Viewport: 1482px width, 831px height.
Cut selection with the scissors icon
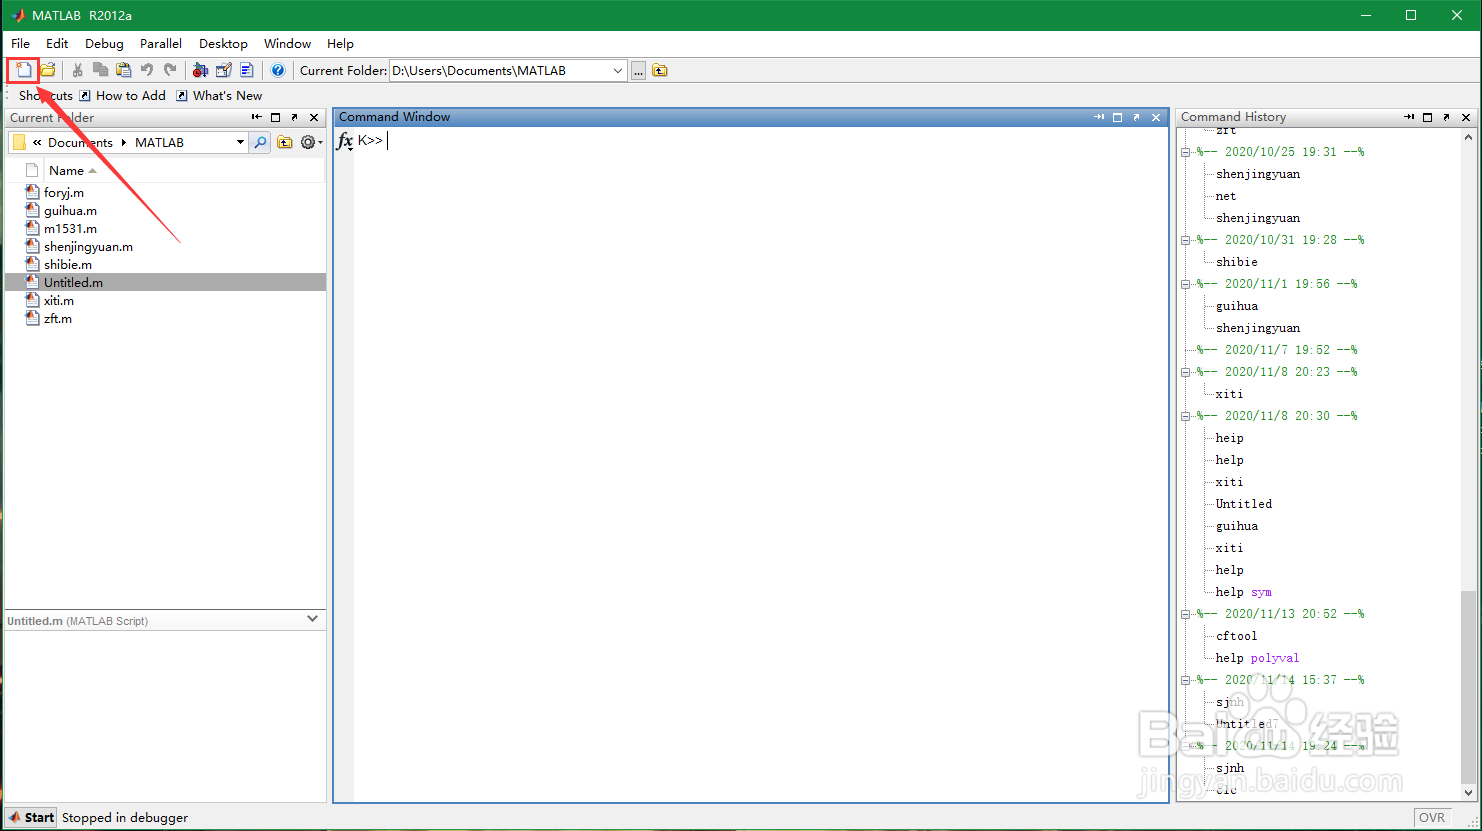pyautogui.click(x=77, y=70)
